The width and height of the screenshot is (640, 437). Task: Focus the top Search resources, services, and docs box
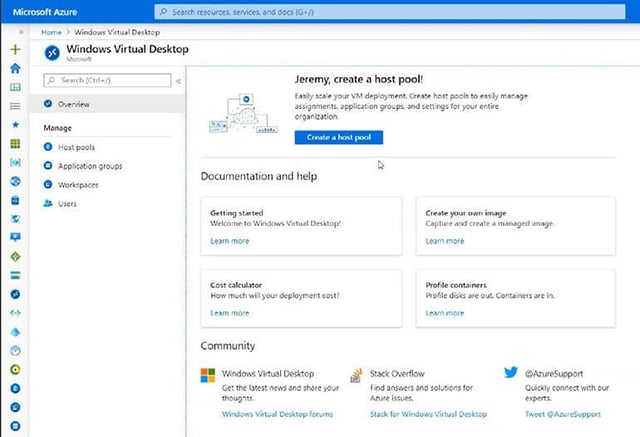[x=390, y=12]
